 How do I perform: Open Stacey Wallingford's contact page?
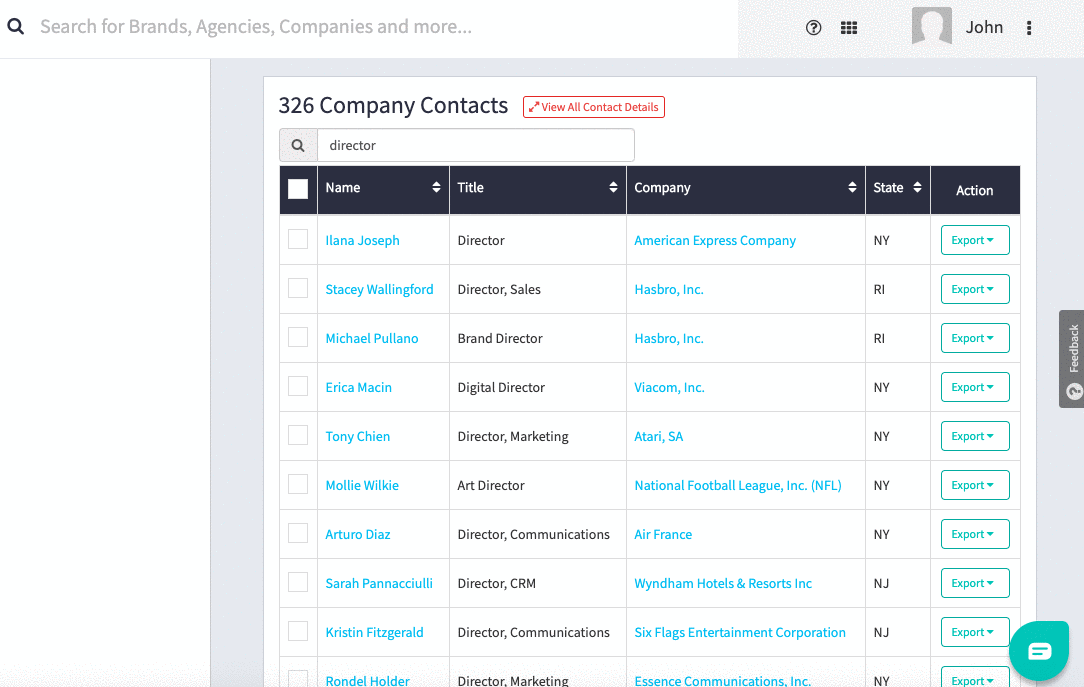click(x=380, y=290)
